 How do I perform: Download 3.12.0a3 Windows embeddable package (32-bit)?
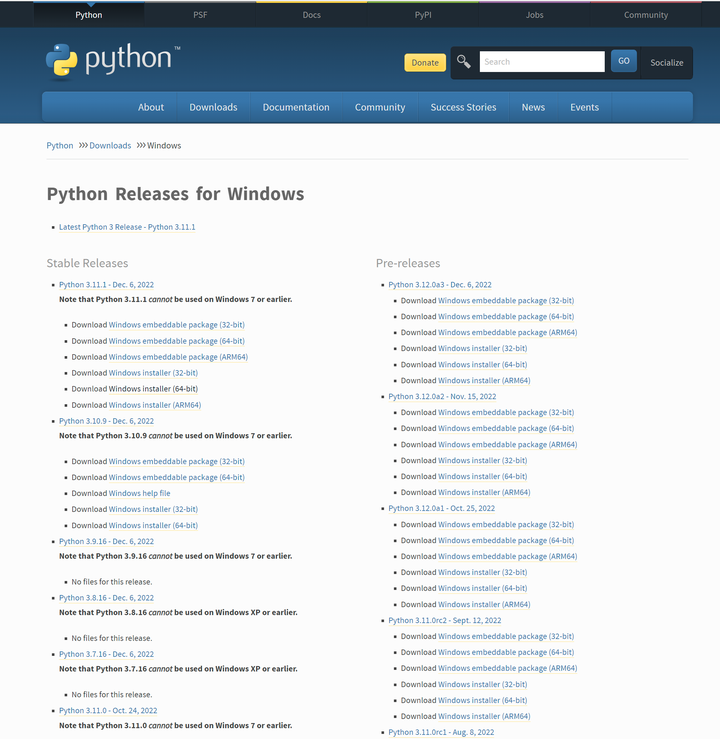506,300
